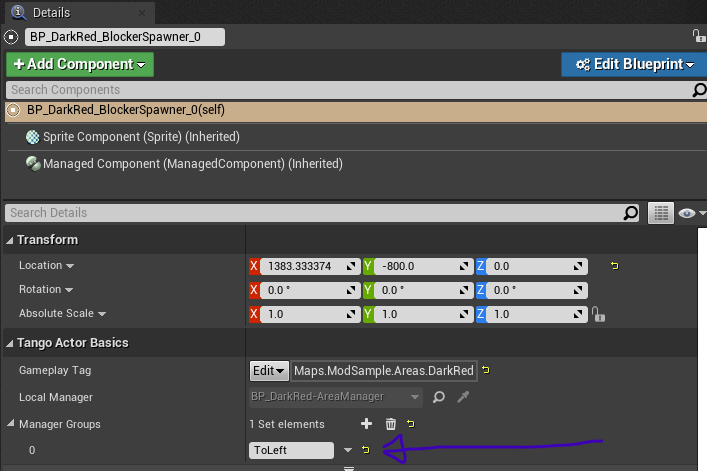
Task: Open the Add Component dropdown
Action: coord(80,64)
